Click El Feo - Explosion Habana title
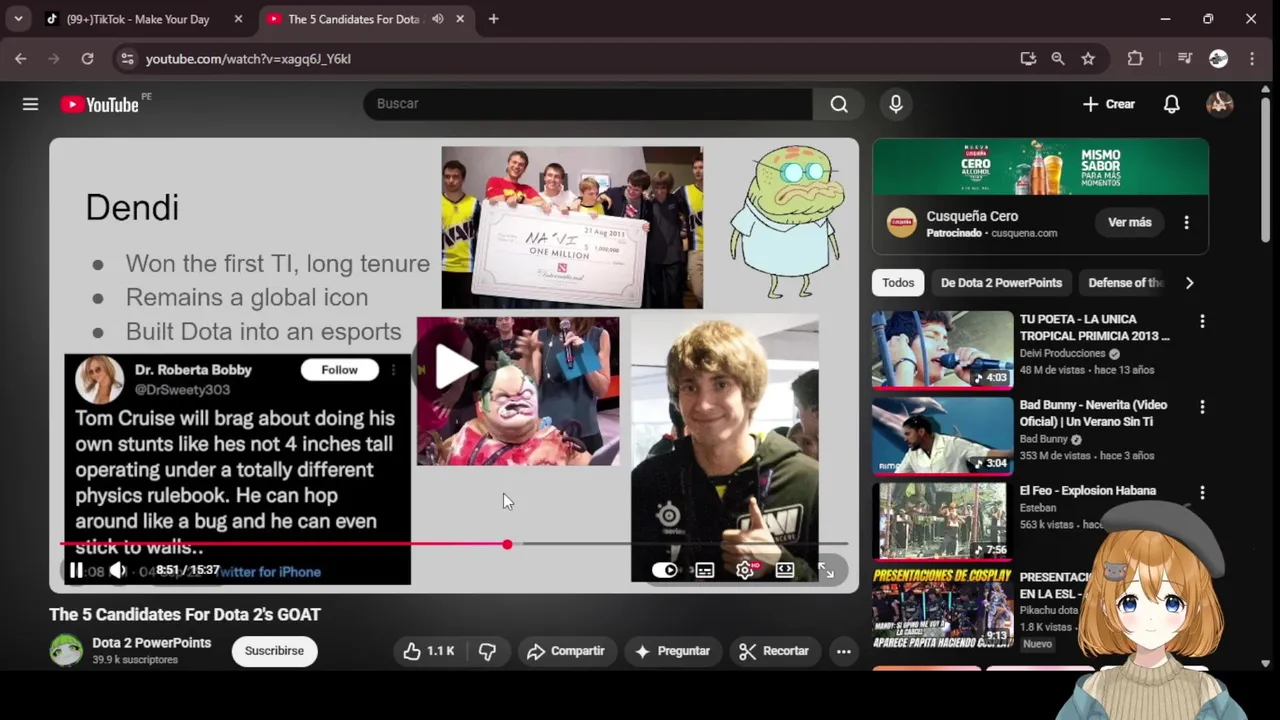Viewport: 1280px width, 720px height. 1088,491
